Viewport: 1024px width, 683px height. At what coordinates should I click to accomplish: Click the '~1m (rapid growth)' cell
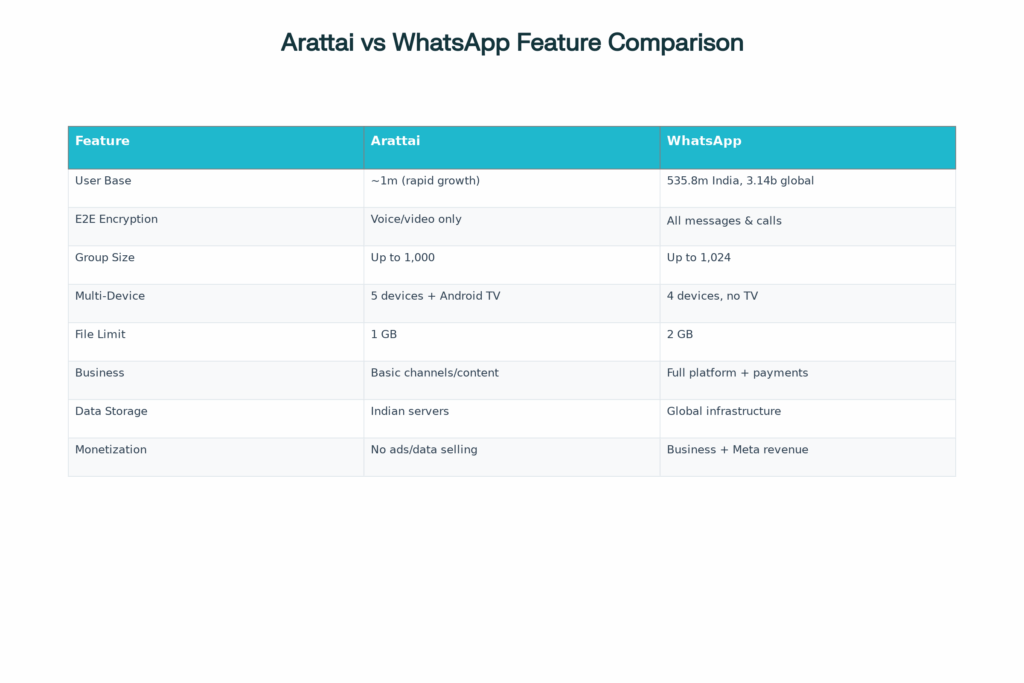point(425,181)
